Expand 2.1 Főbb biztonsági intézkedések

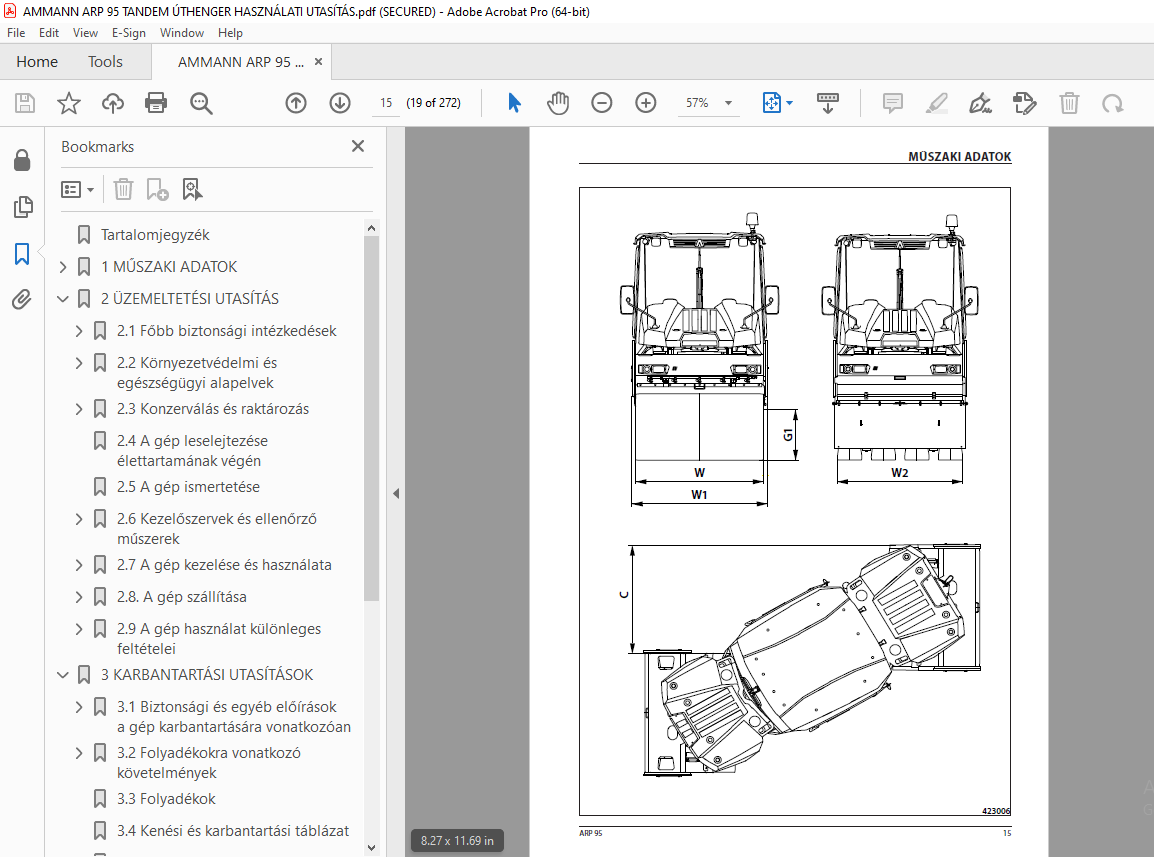(79, 331)
